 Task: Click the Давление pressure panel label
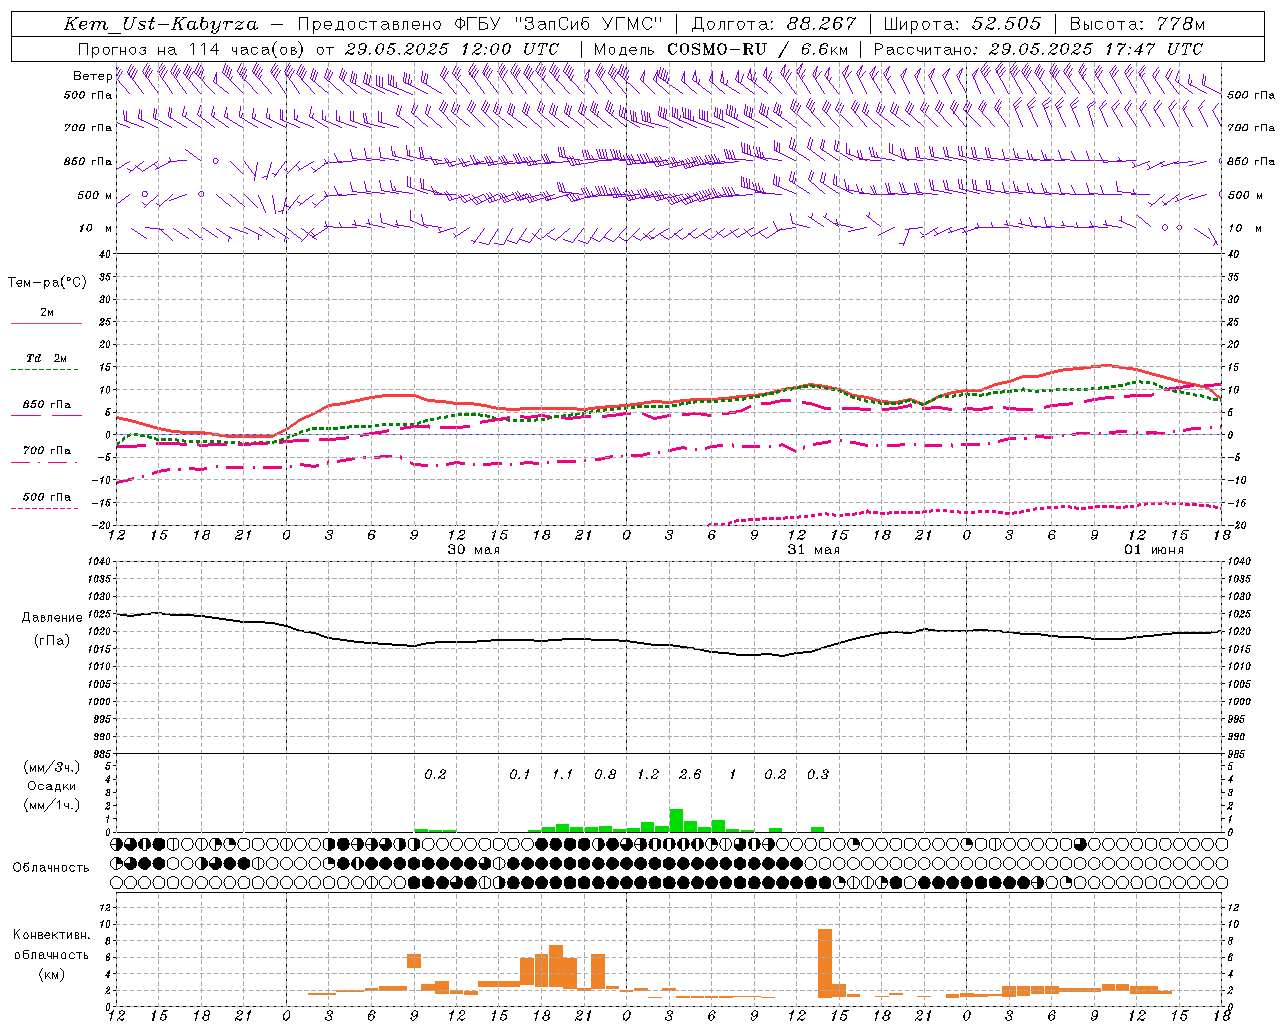click(52, 618)
